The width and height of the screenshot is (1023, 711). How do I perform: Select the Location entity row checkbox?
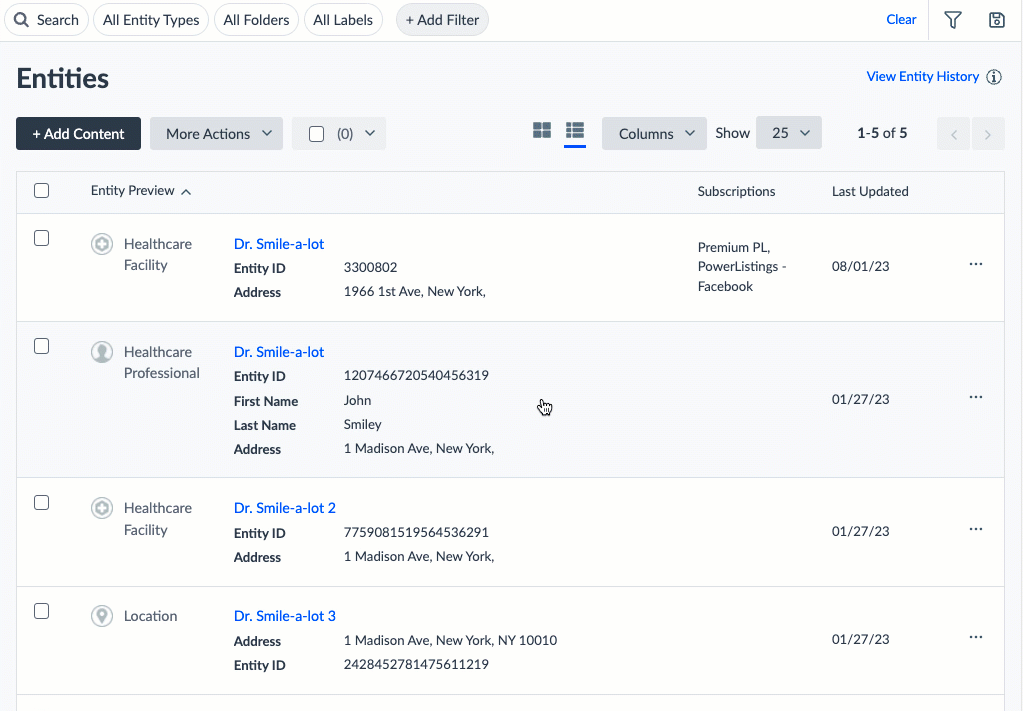pos(42,611)
